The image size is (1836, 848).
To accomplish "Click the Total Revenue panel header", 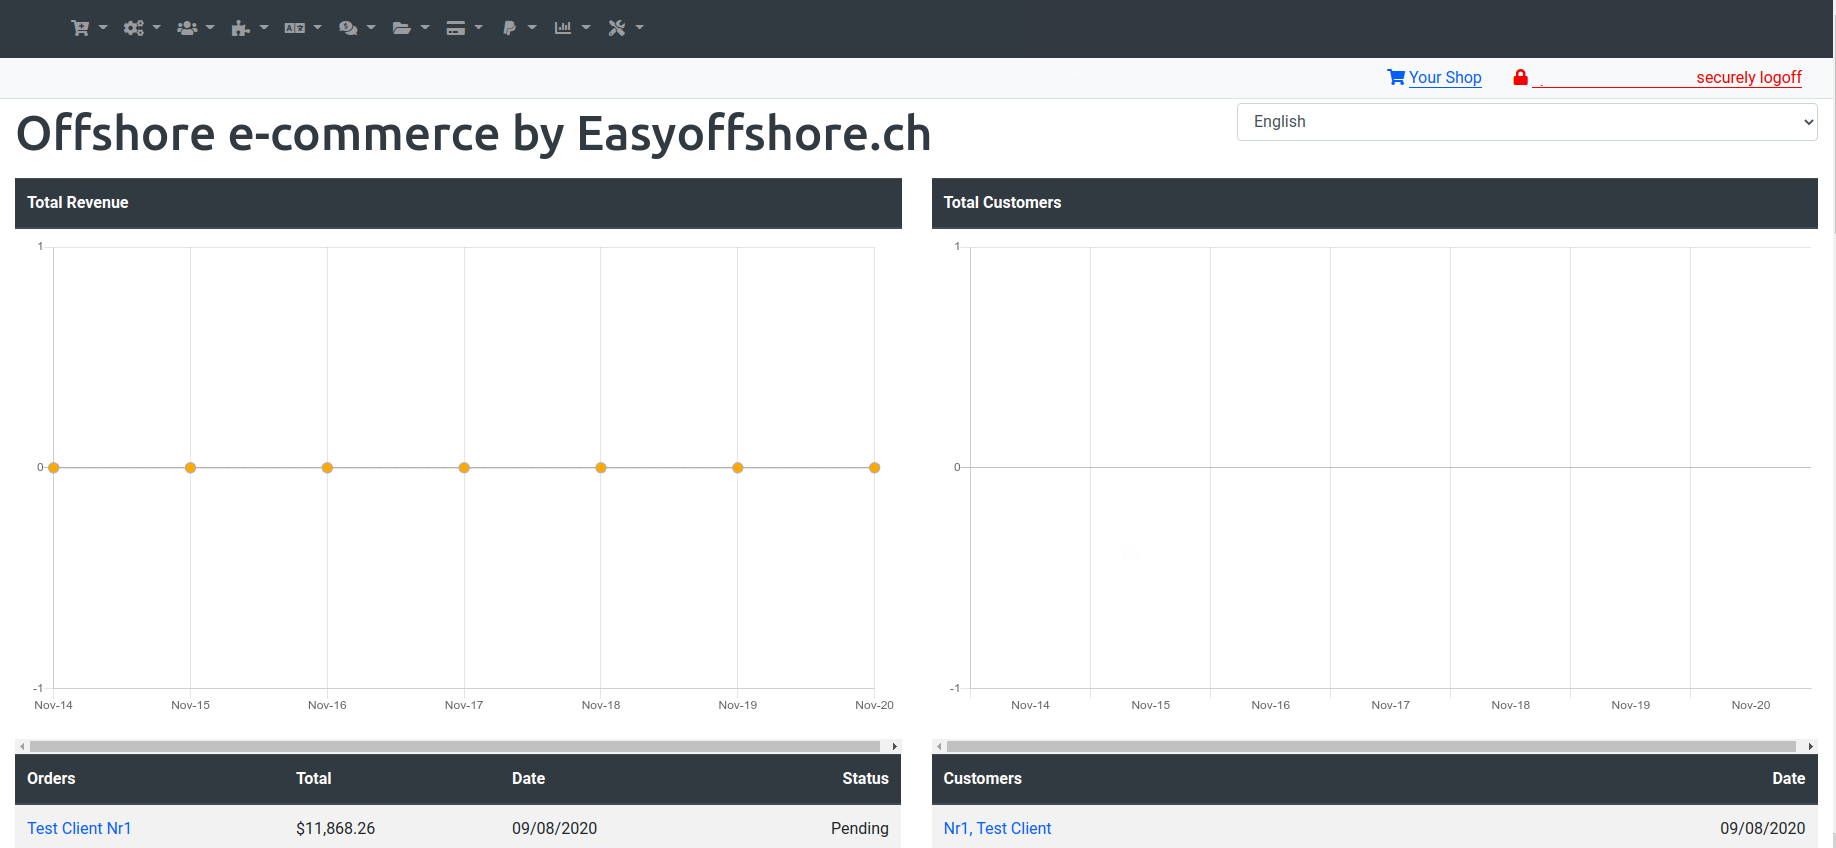I will pos(458,203).
